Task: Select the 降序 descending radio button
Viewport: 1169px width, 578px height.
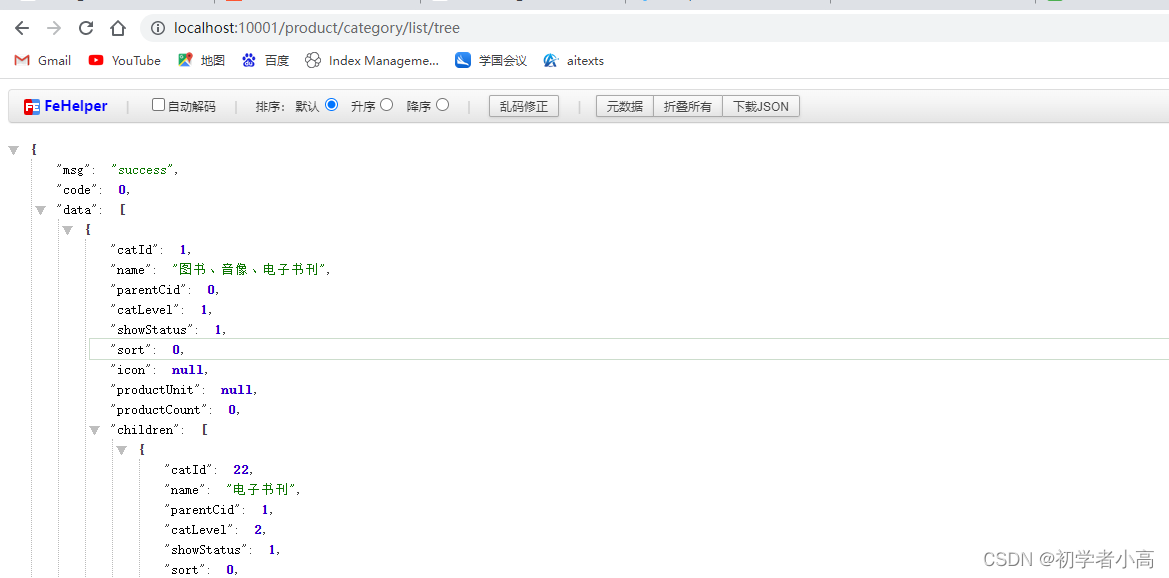Action: tap(443, 105)
